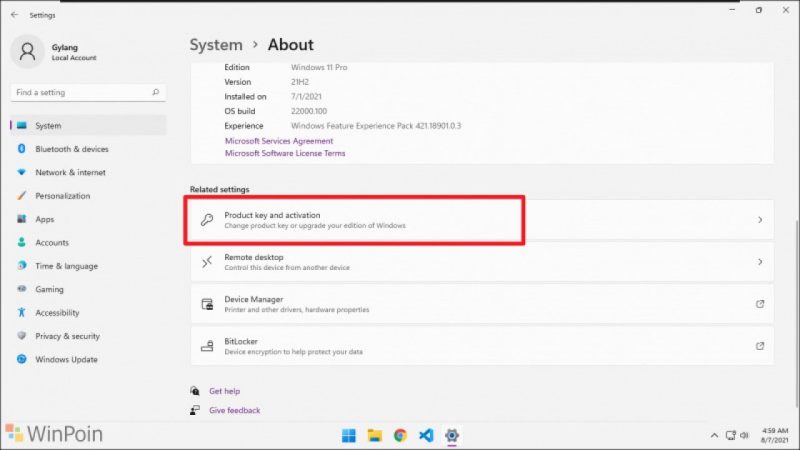The height and width of the screenshot is (450, 800).
Task: Click the OS build value 22000.100
Action: tap(309, 111)
